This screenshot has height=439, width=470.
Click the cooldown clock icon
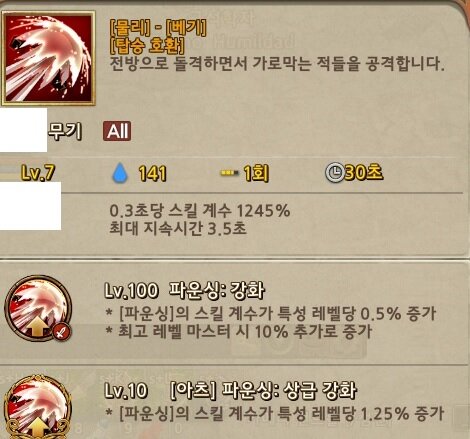coord(335,173)
